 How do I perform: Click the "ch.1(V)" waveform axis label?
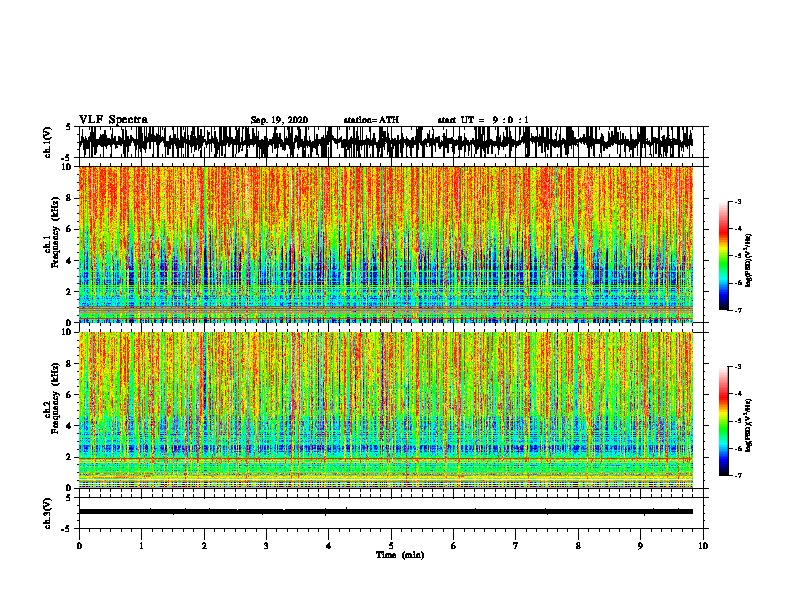click(47, 142)
